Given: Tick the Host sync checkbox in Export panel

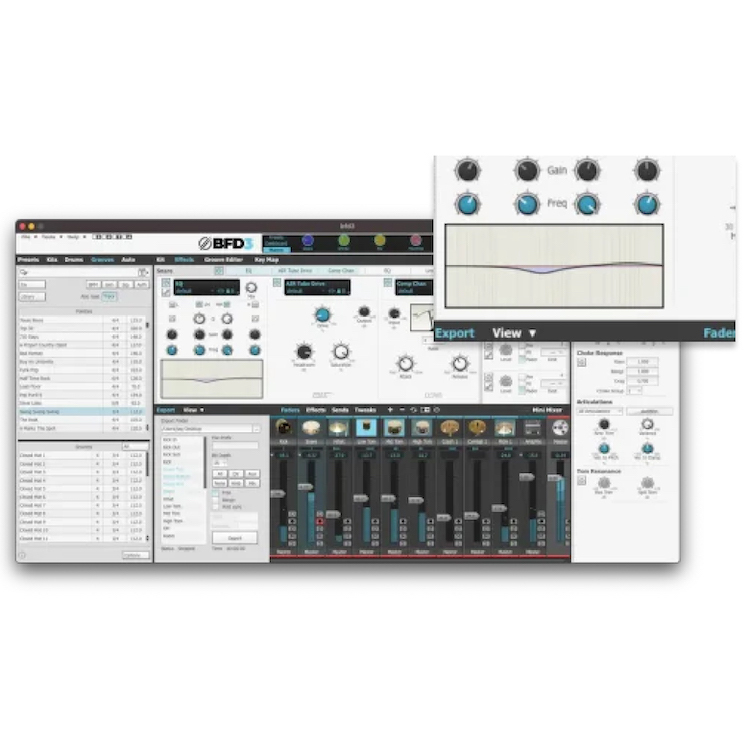Looking at the screenshot, I should click(x=215, y=507).
